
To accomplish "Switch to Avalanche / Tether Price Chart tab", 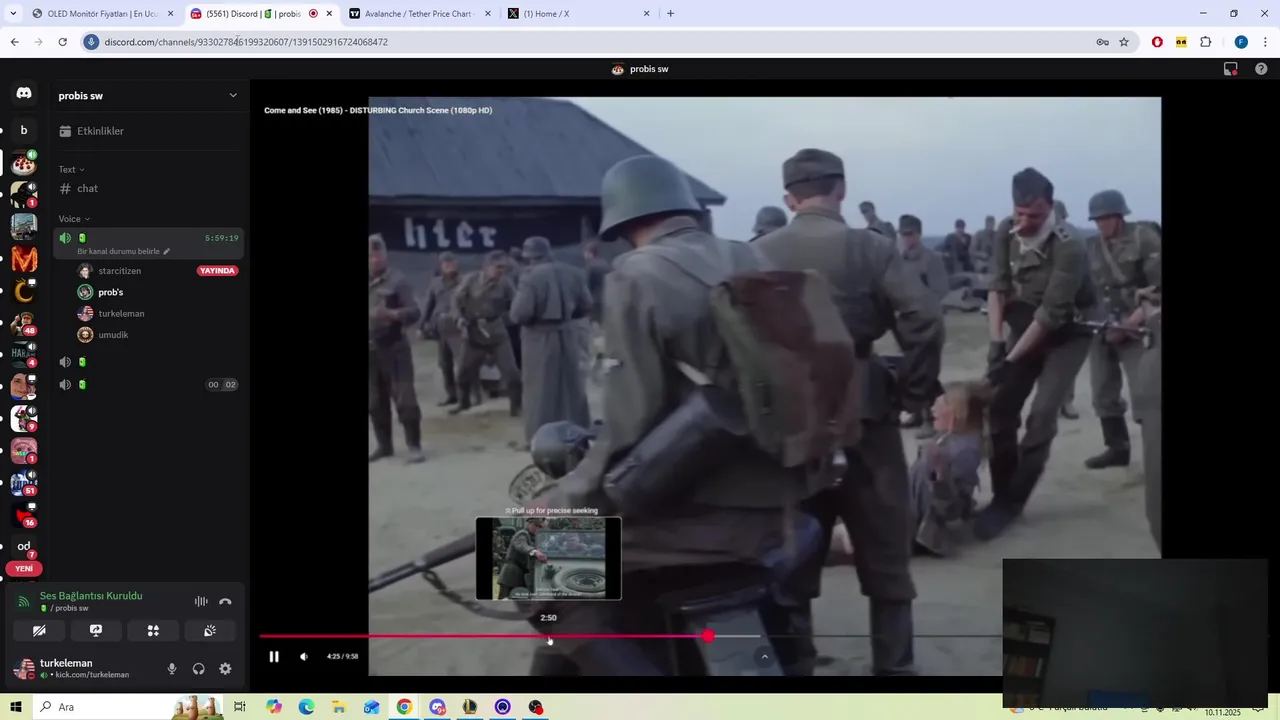I will pos(420,14).
